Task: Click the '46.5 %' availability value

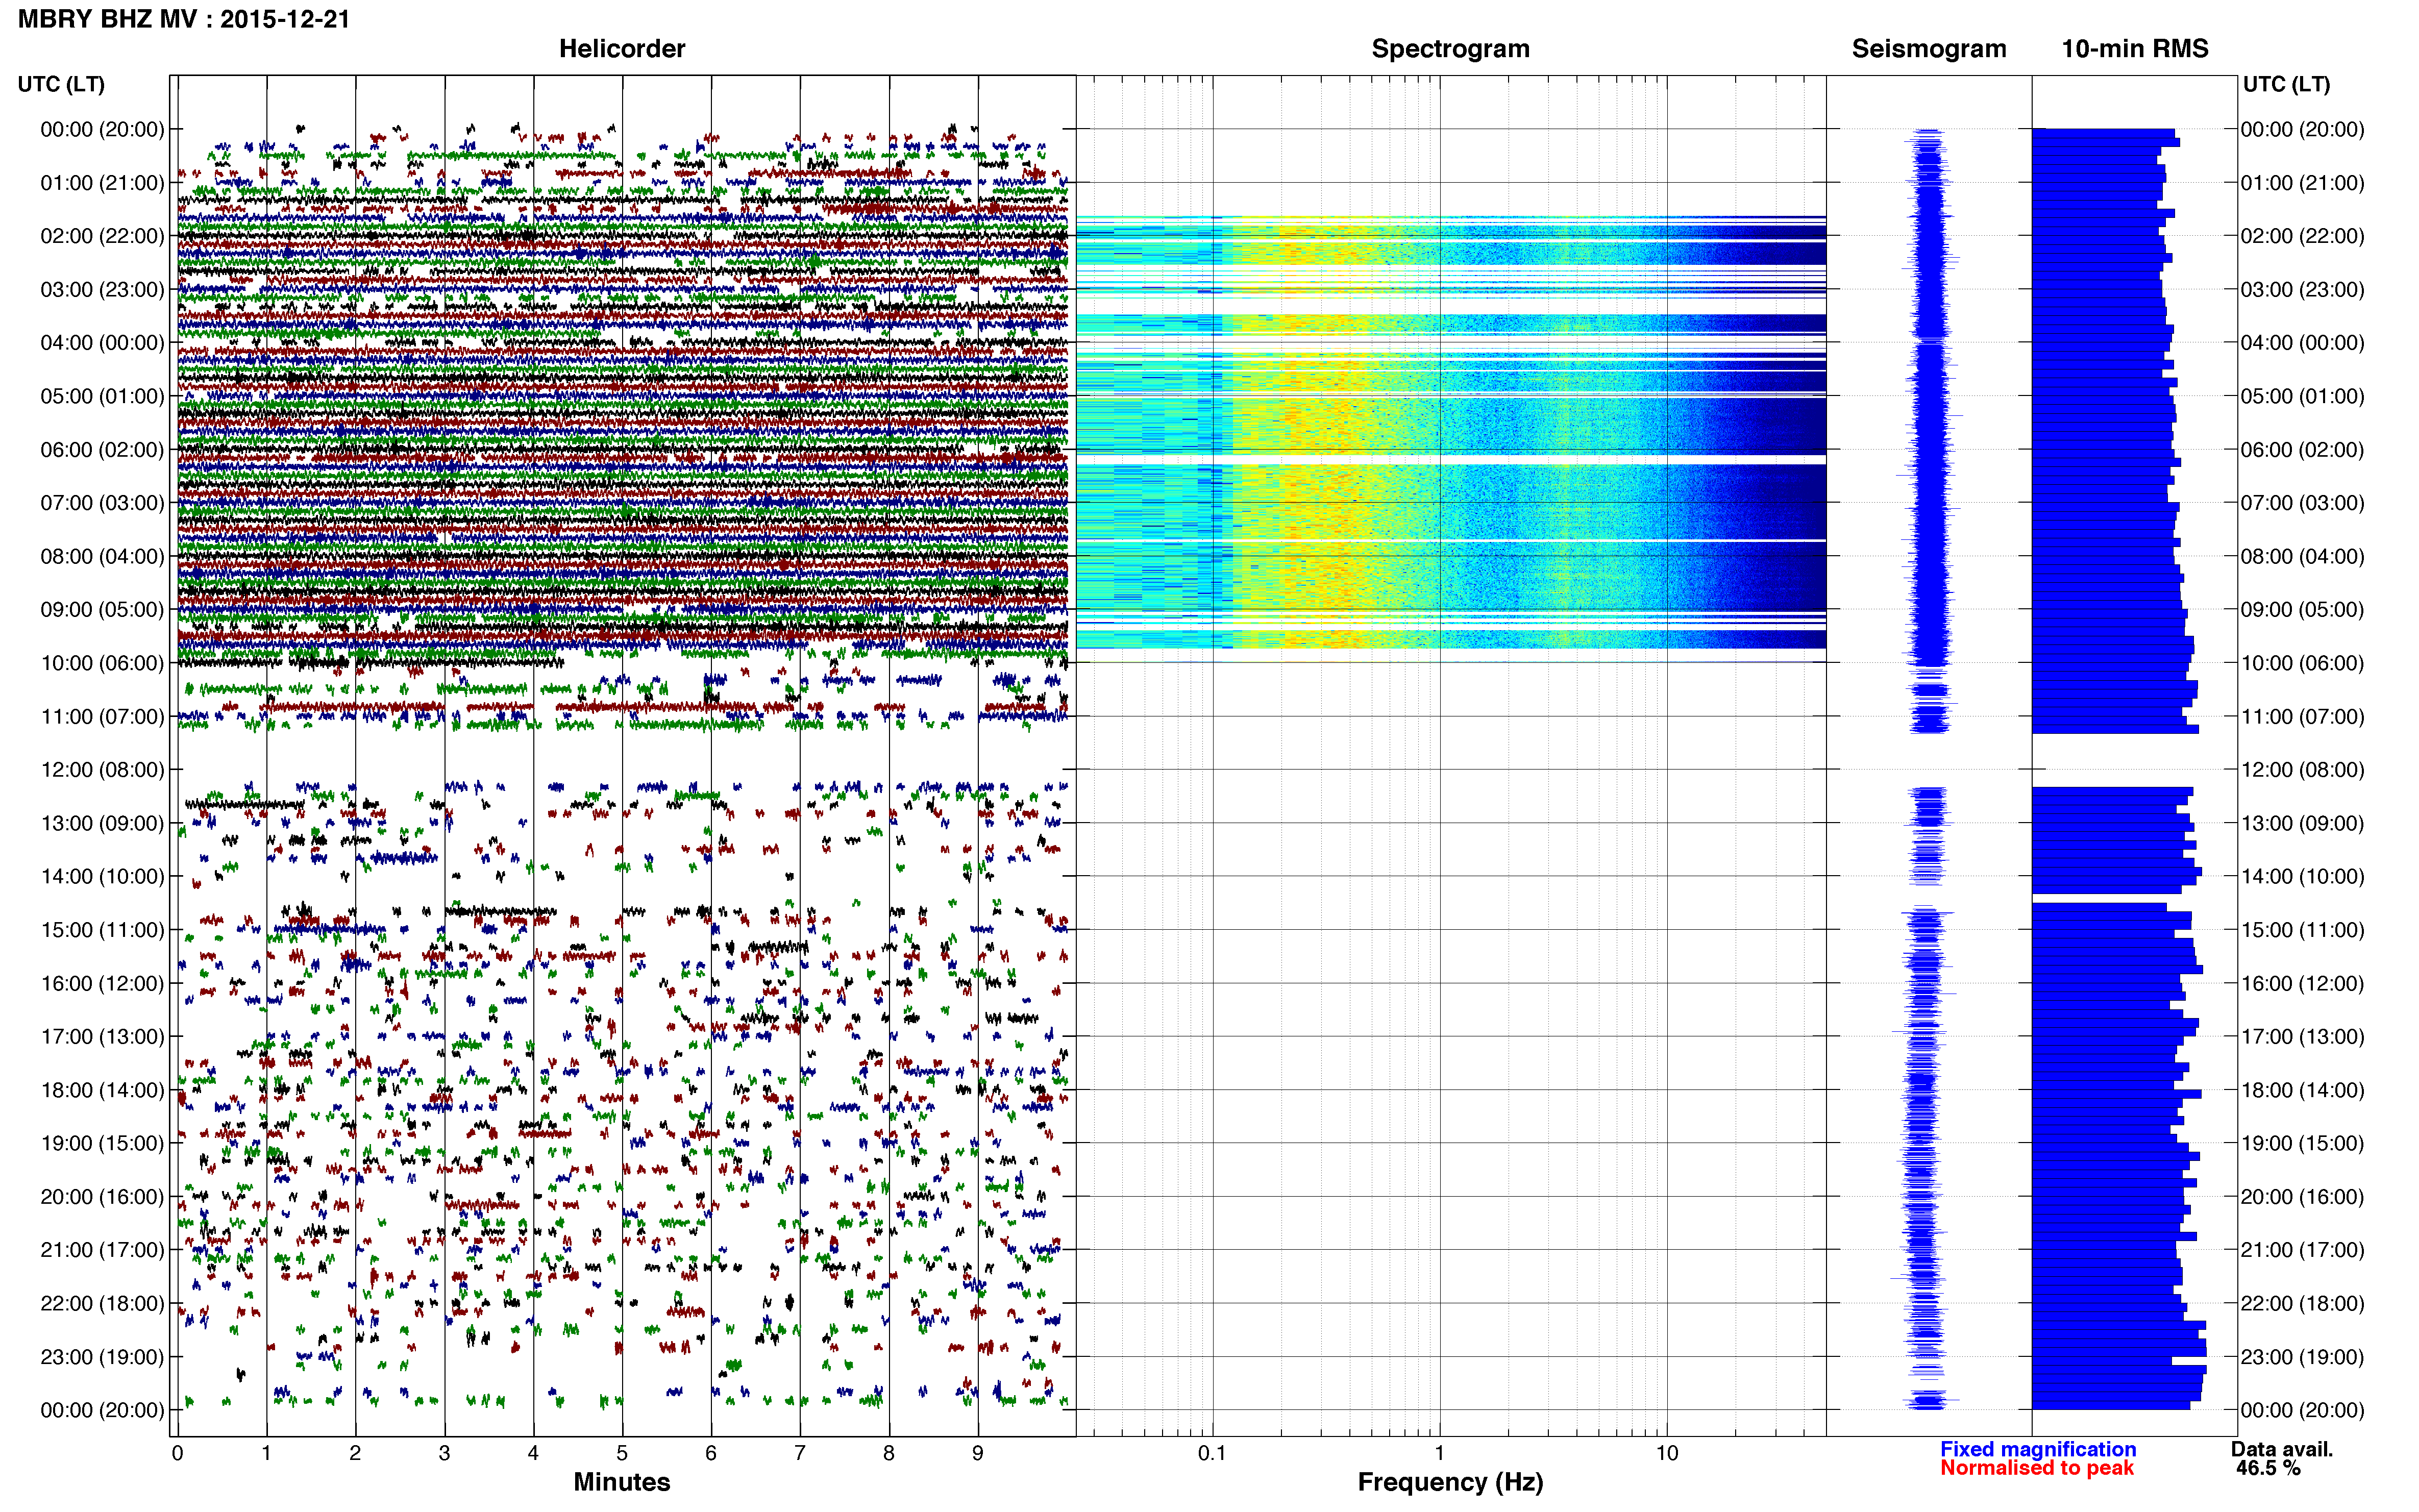Action: [2268, 1468]
